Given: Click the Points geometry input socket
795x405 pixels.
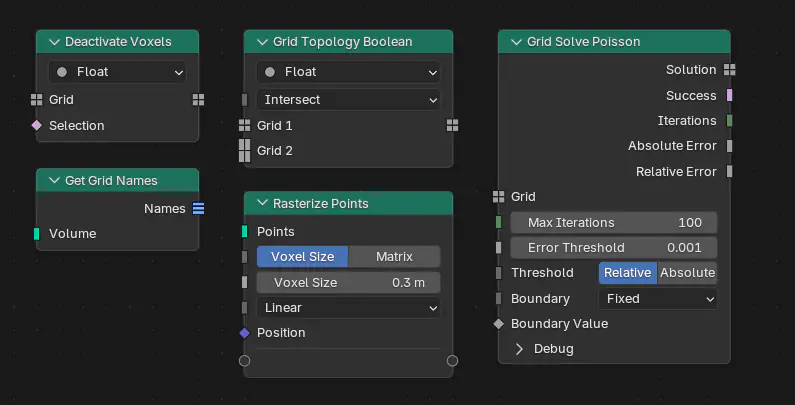Looking at the screenshot, I should tap(244, 232).
